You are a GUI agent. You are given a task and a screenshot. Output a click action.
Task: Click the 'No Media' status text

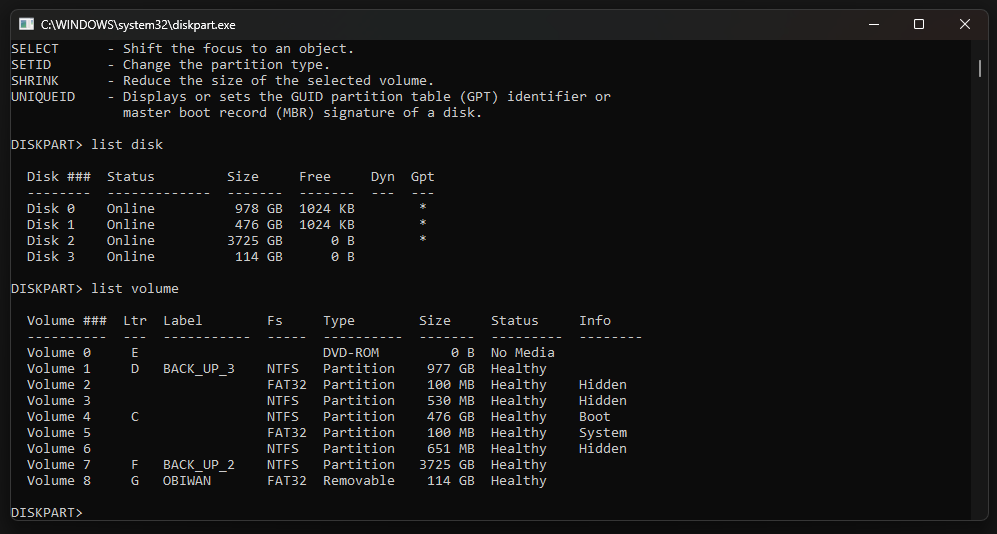pyautogui.click(x=523, y=353)
